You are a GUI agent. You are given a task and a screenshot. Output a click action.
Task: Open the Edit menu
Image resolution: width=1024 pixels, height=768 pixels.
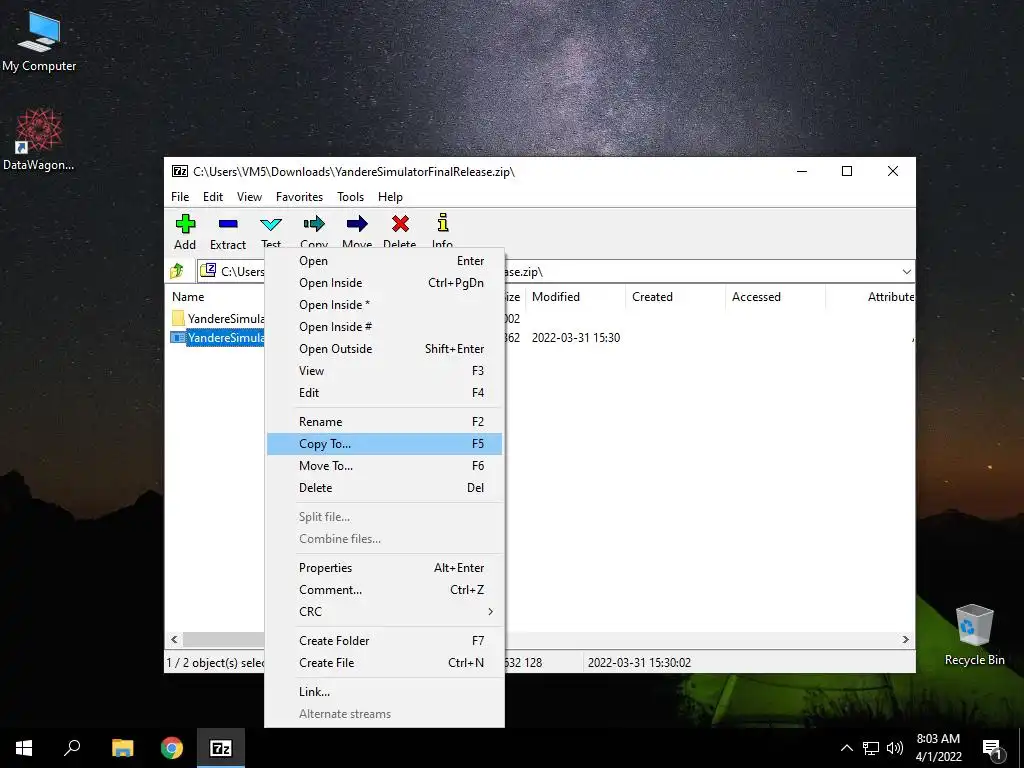pyautogui.click(x=213, y=197)
